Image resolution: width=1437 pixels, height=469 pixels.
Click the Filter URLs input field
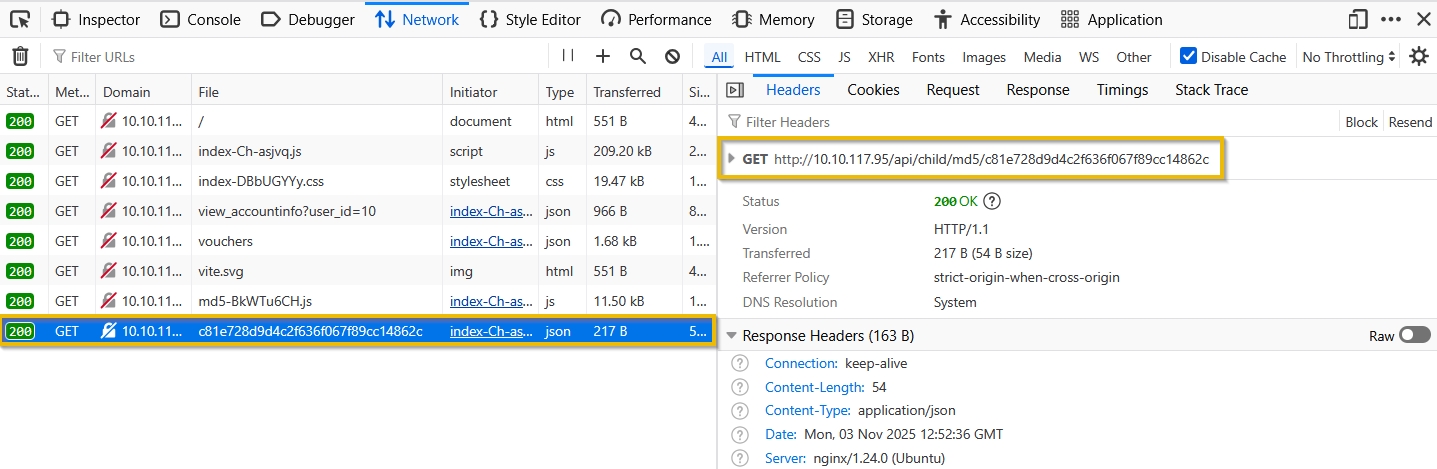pyautogui.click(x=300, y=57)
